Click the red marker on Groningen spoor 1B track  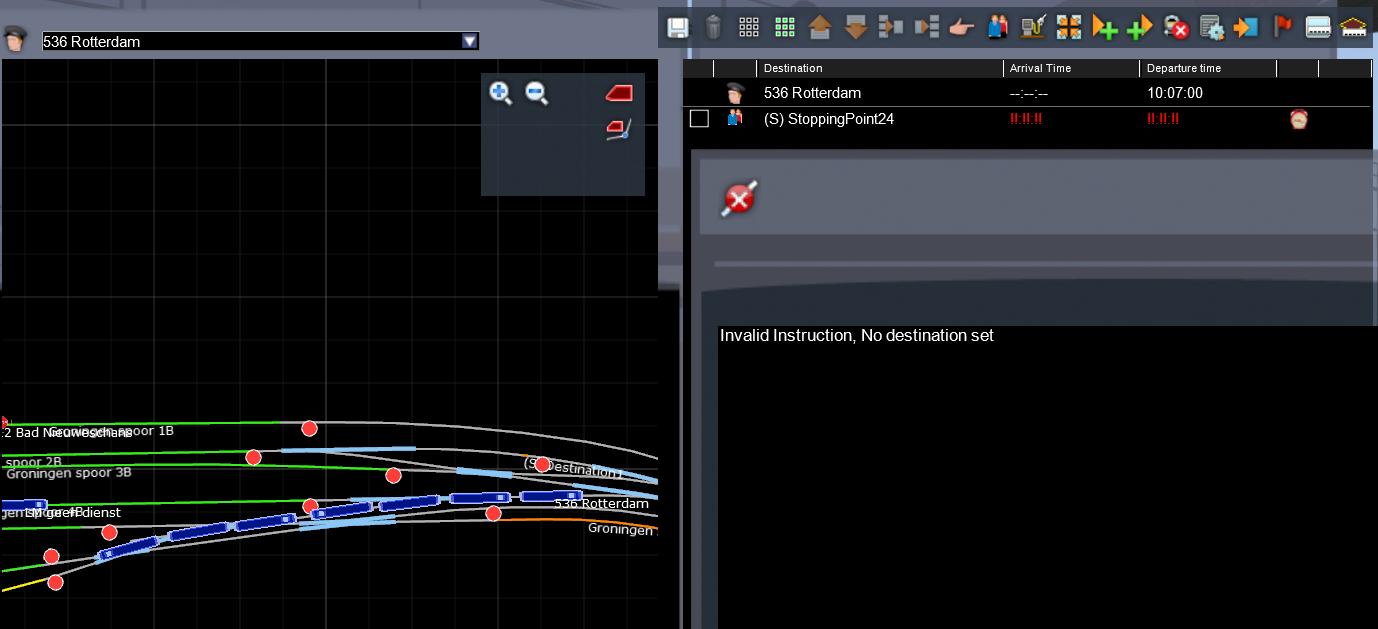click(x=309, y=428)
